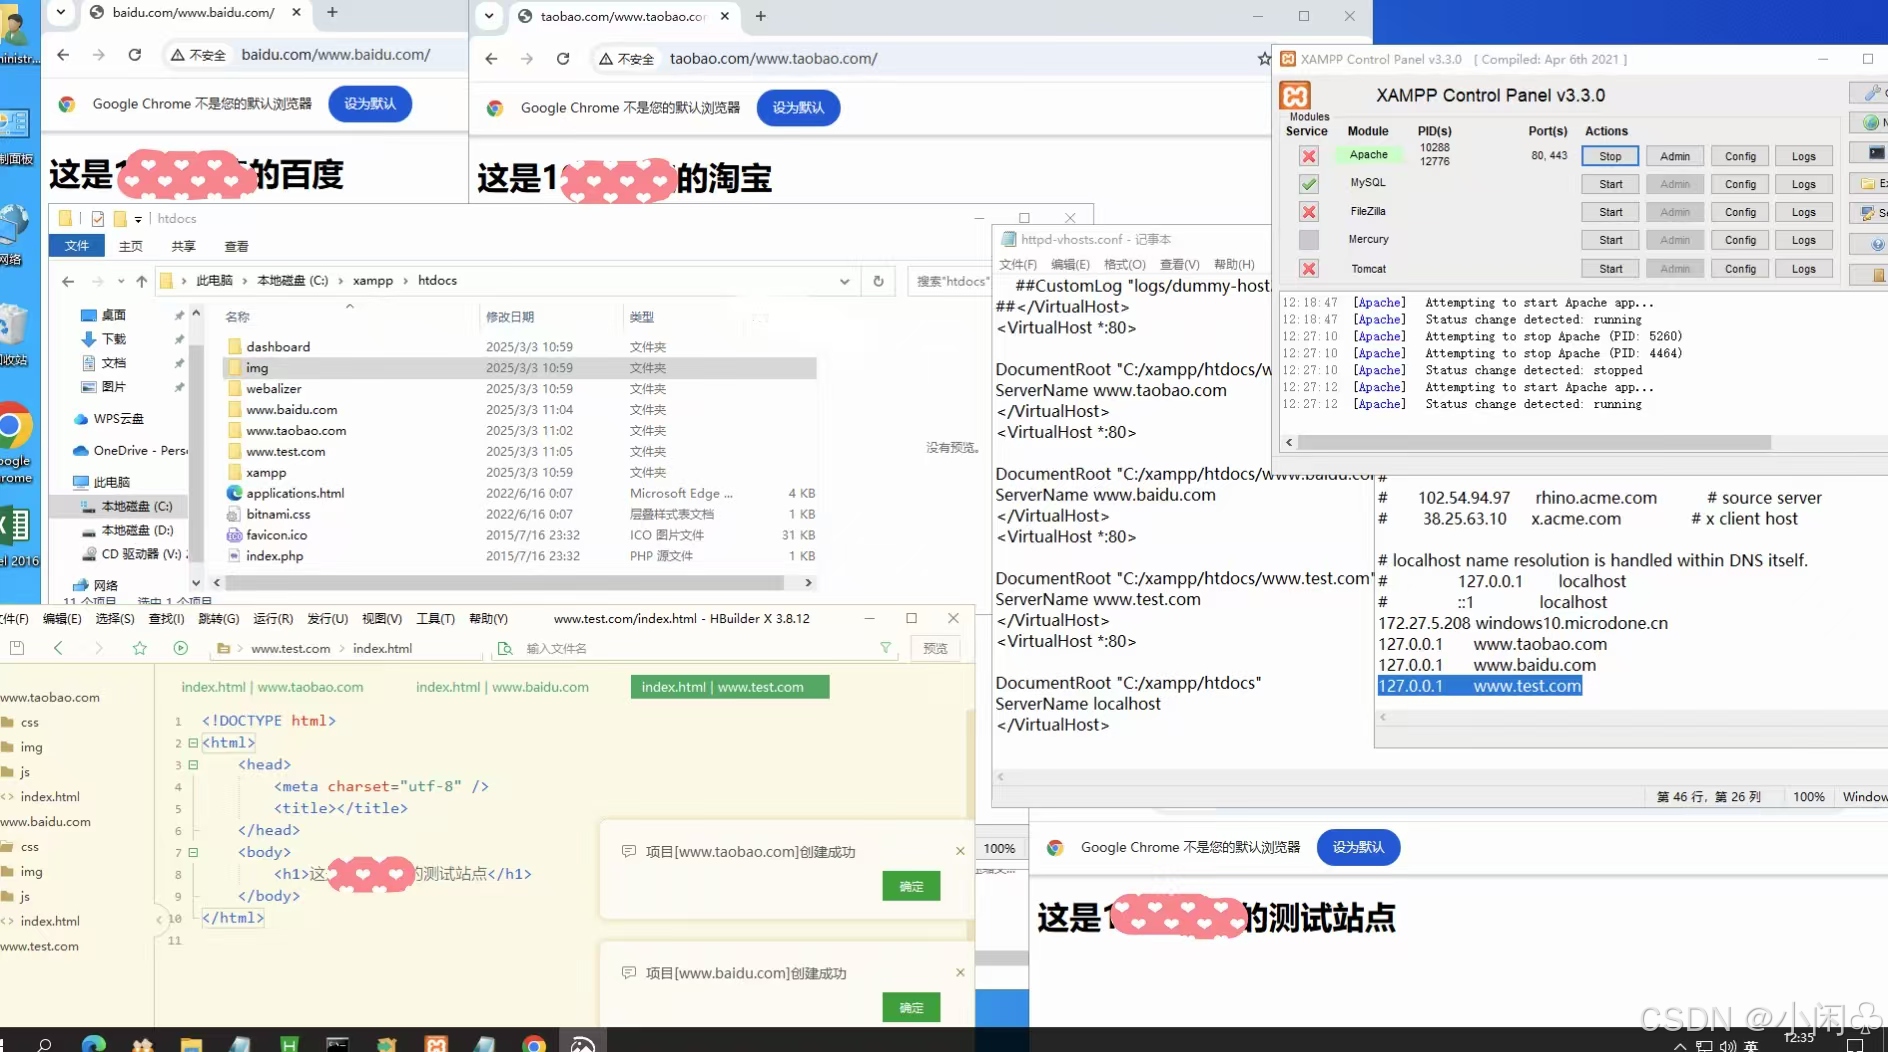Select the www.taobao.com folder in htdocs
The height and width of the screenshot is (1052, 1888).
(x=296, y=431)
